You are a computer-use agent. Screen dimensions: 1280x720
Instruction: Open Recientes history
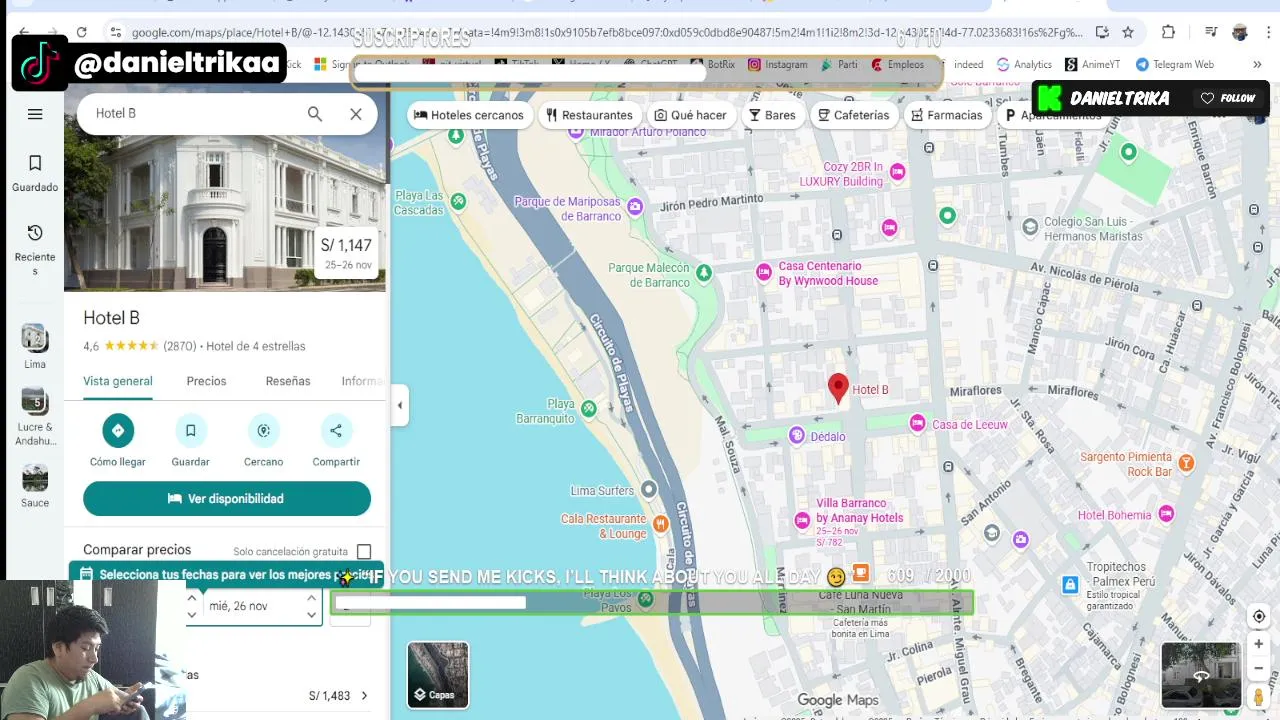click(x=35, y=249)
